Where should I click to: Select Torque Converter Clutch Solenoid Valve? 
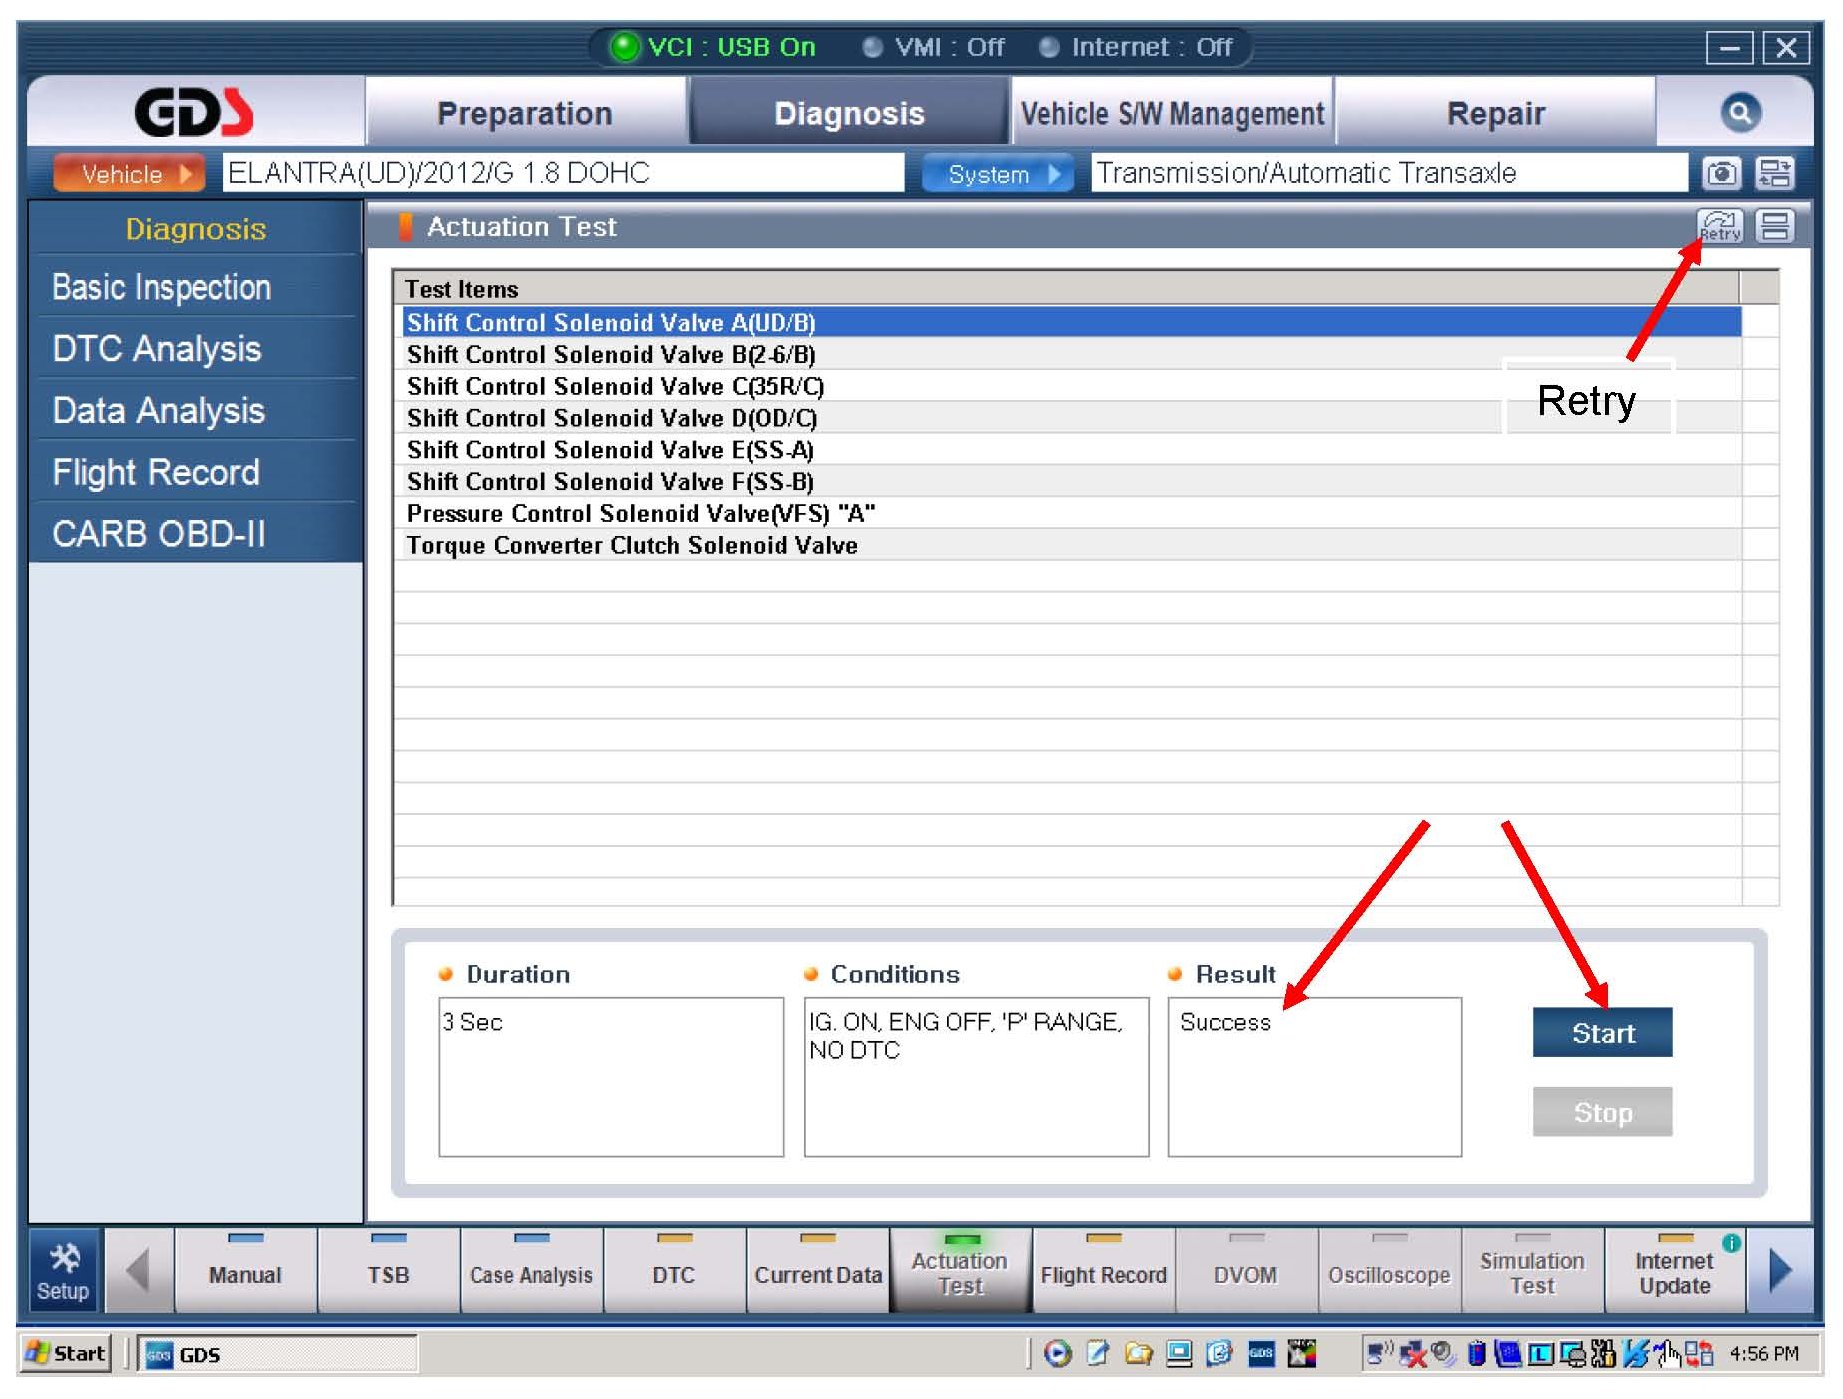(x=631, y=545)
